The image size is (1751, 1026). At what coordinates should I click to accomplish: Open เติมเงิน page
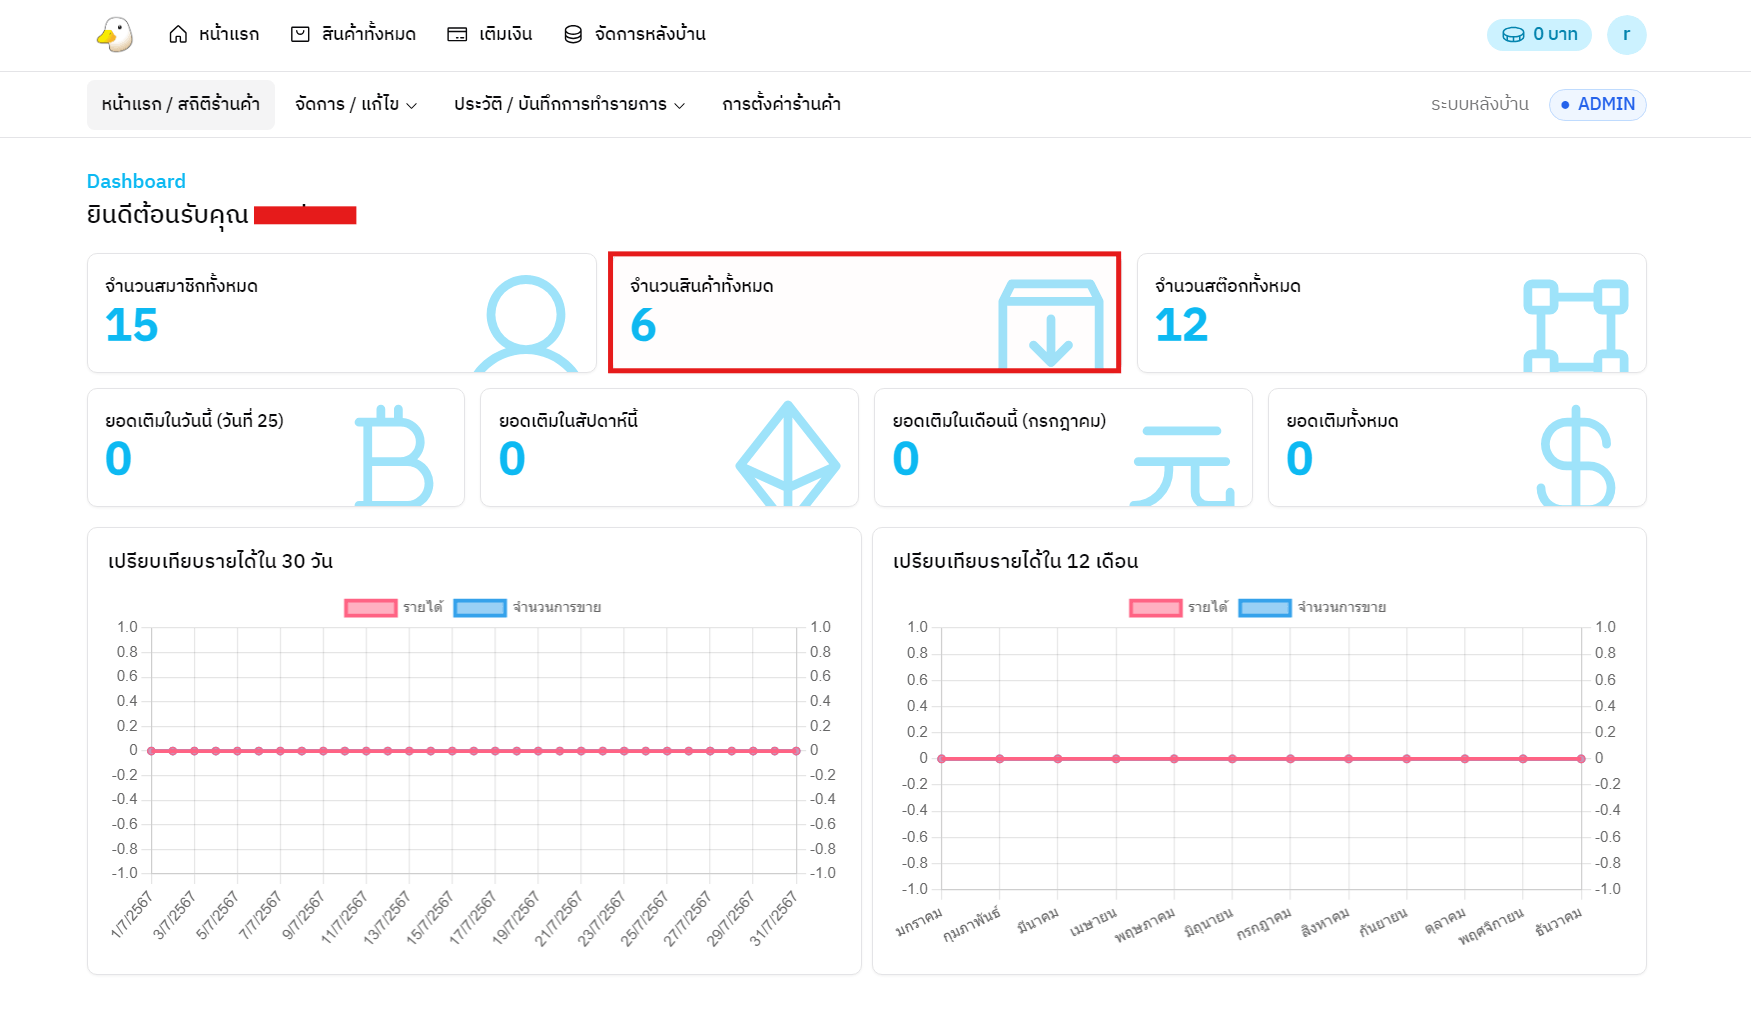(490, 34)
